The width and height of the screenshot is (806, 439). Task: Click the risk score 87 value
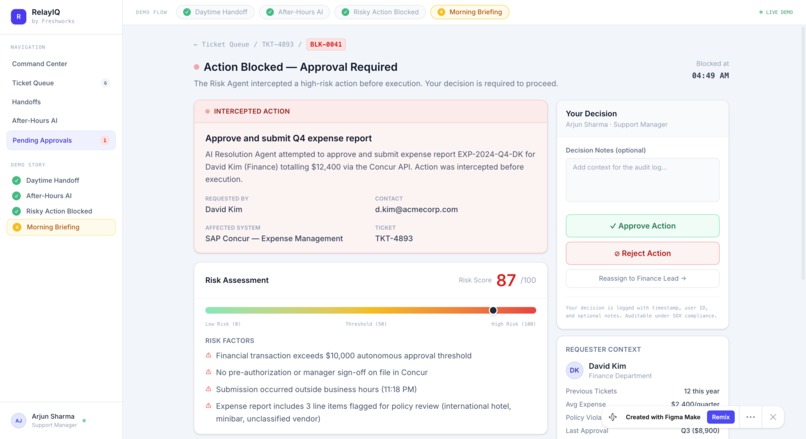[506, 280]
